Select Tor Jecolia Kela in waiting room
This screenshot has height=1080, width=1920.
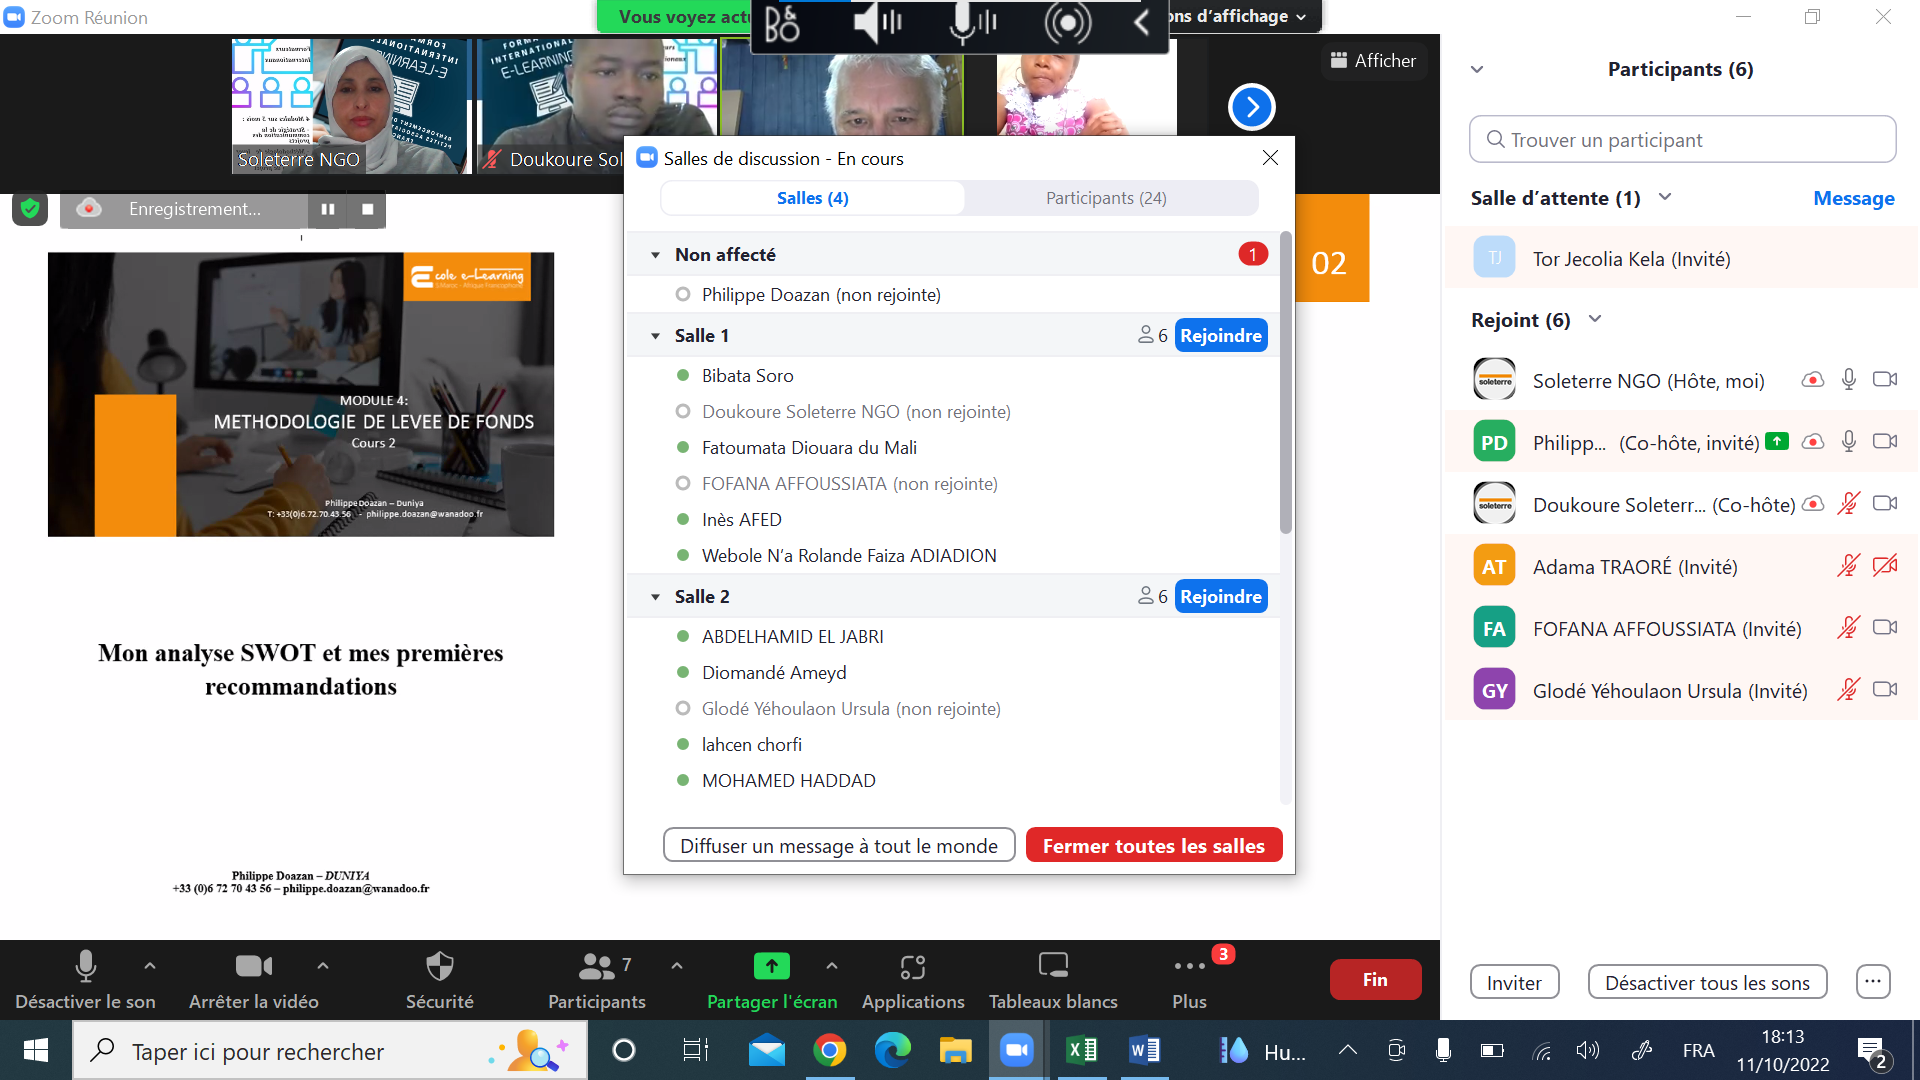pyautogui.click(x=1681, y=259)
